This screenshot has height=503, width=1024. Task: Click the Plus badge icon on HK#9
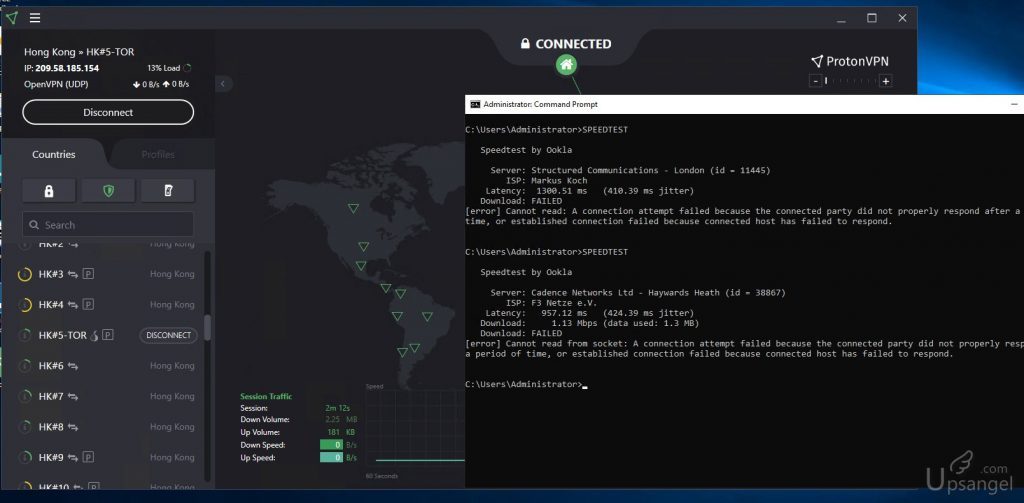pos(89,457)
